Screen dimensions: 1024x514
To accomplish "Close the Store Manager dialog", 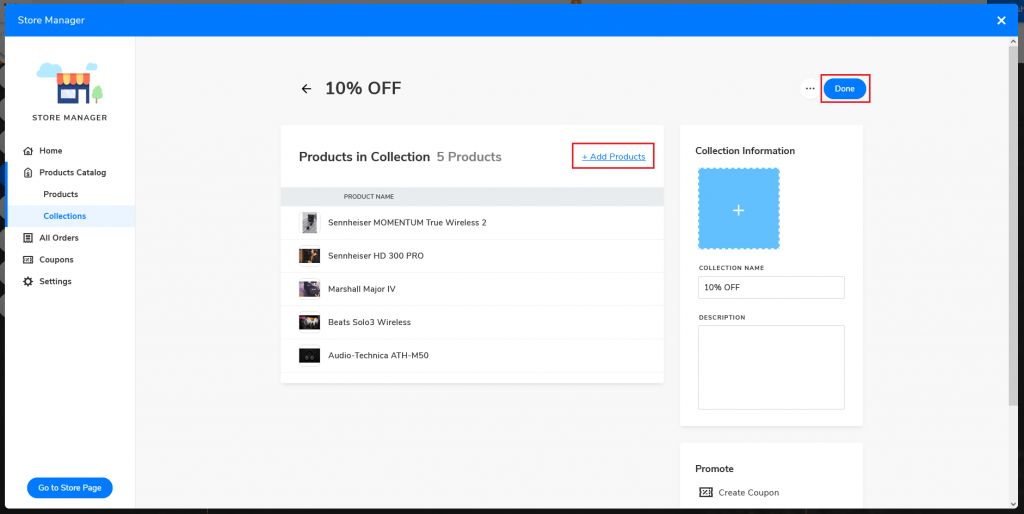I will pyautogui.click(x=1001, y=20).
